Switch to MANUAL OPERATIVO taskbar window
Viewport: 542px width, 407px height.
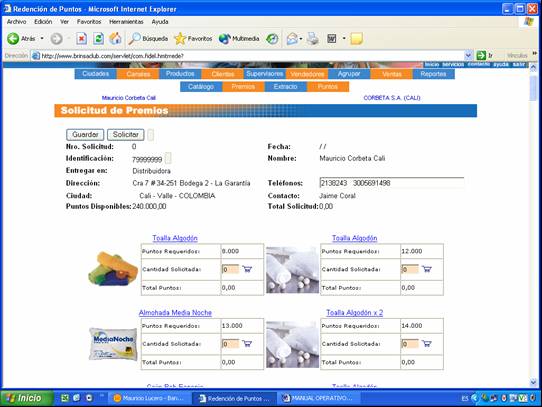(318, 398)
